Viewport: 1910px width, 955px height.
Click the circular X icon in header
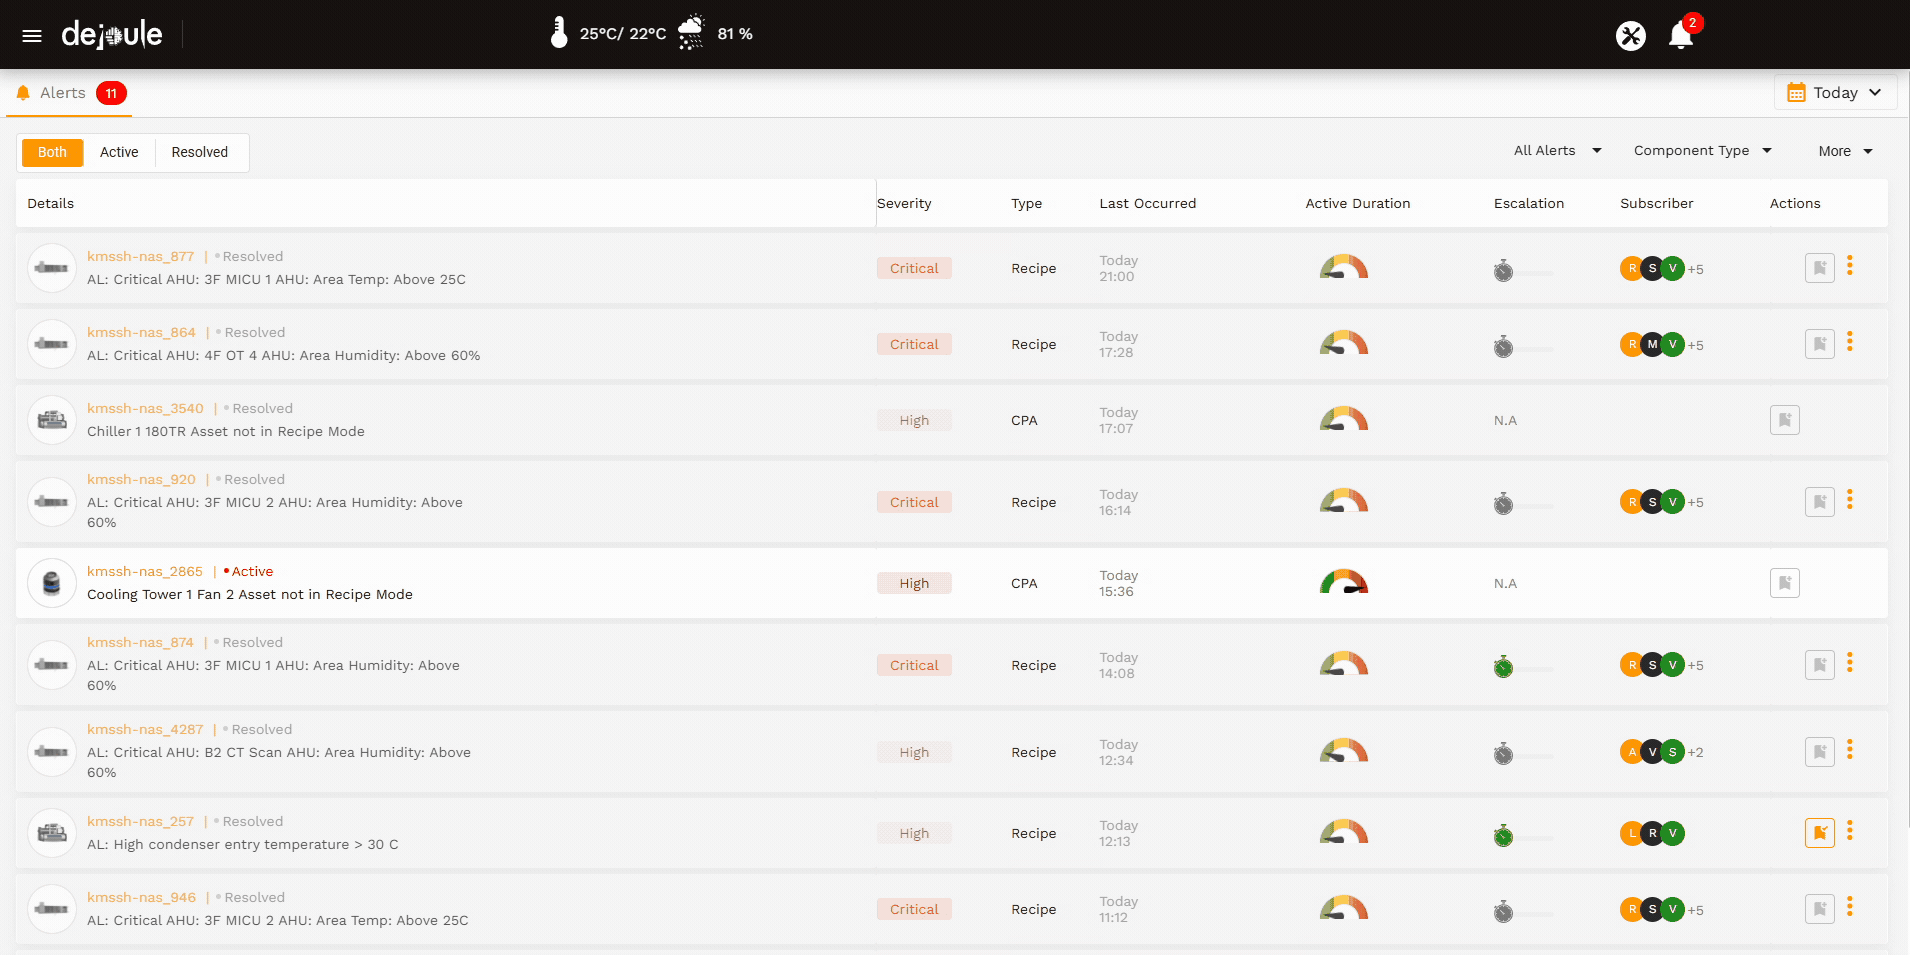(1630, 36)
